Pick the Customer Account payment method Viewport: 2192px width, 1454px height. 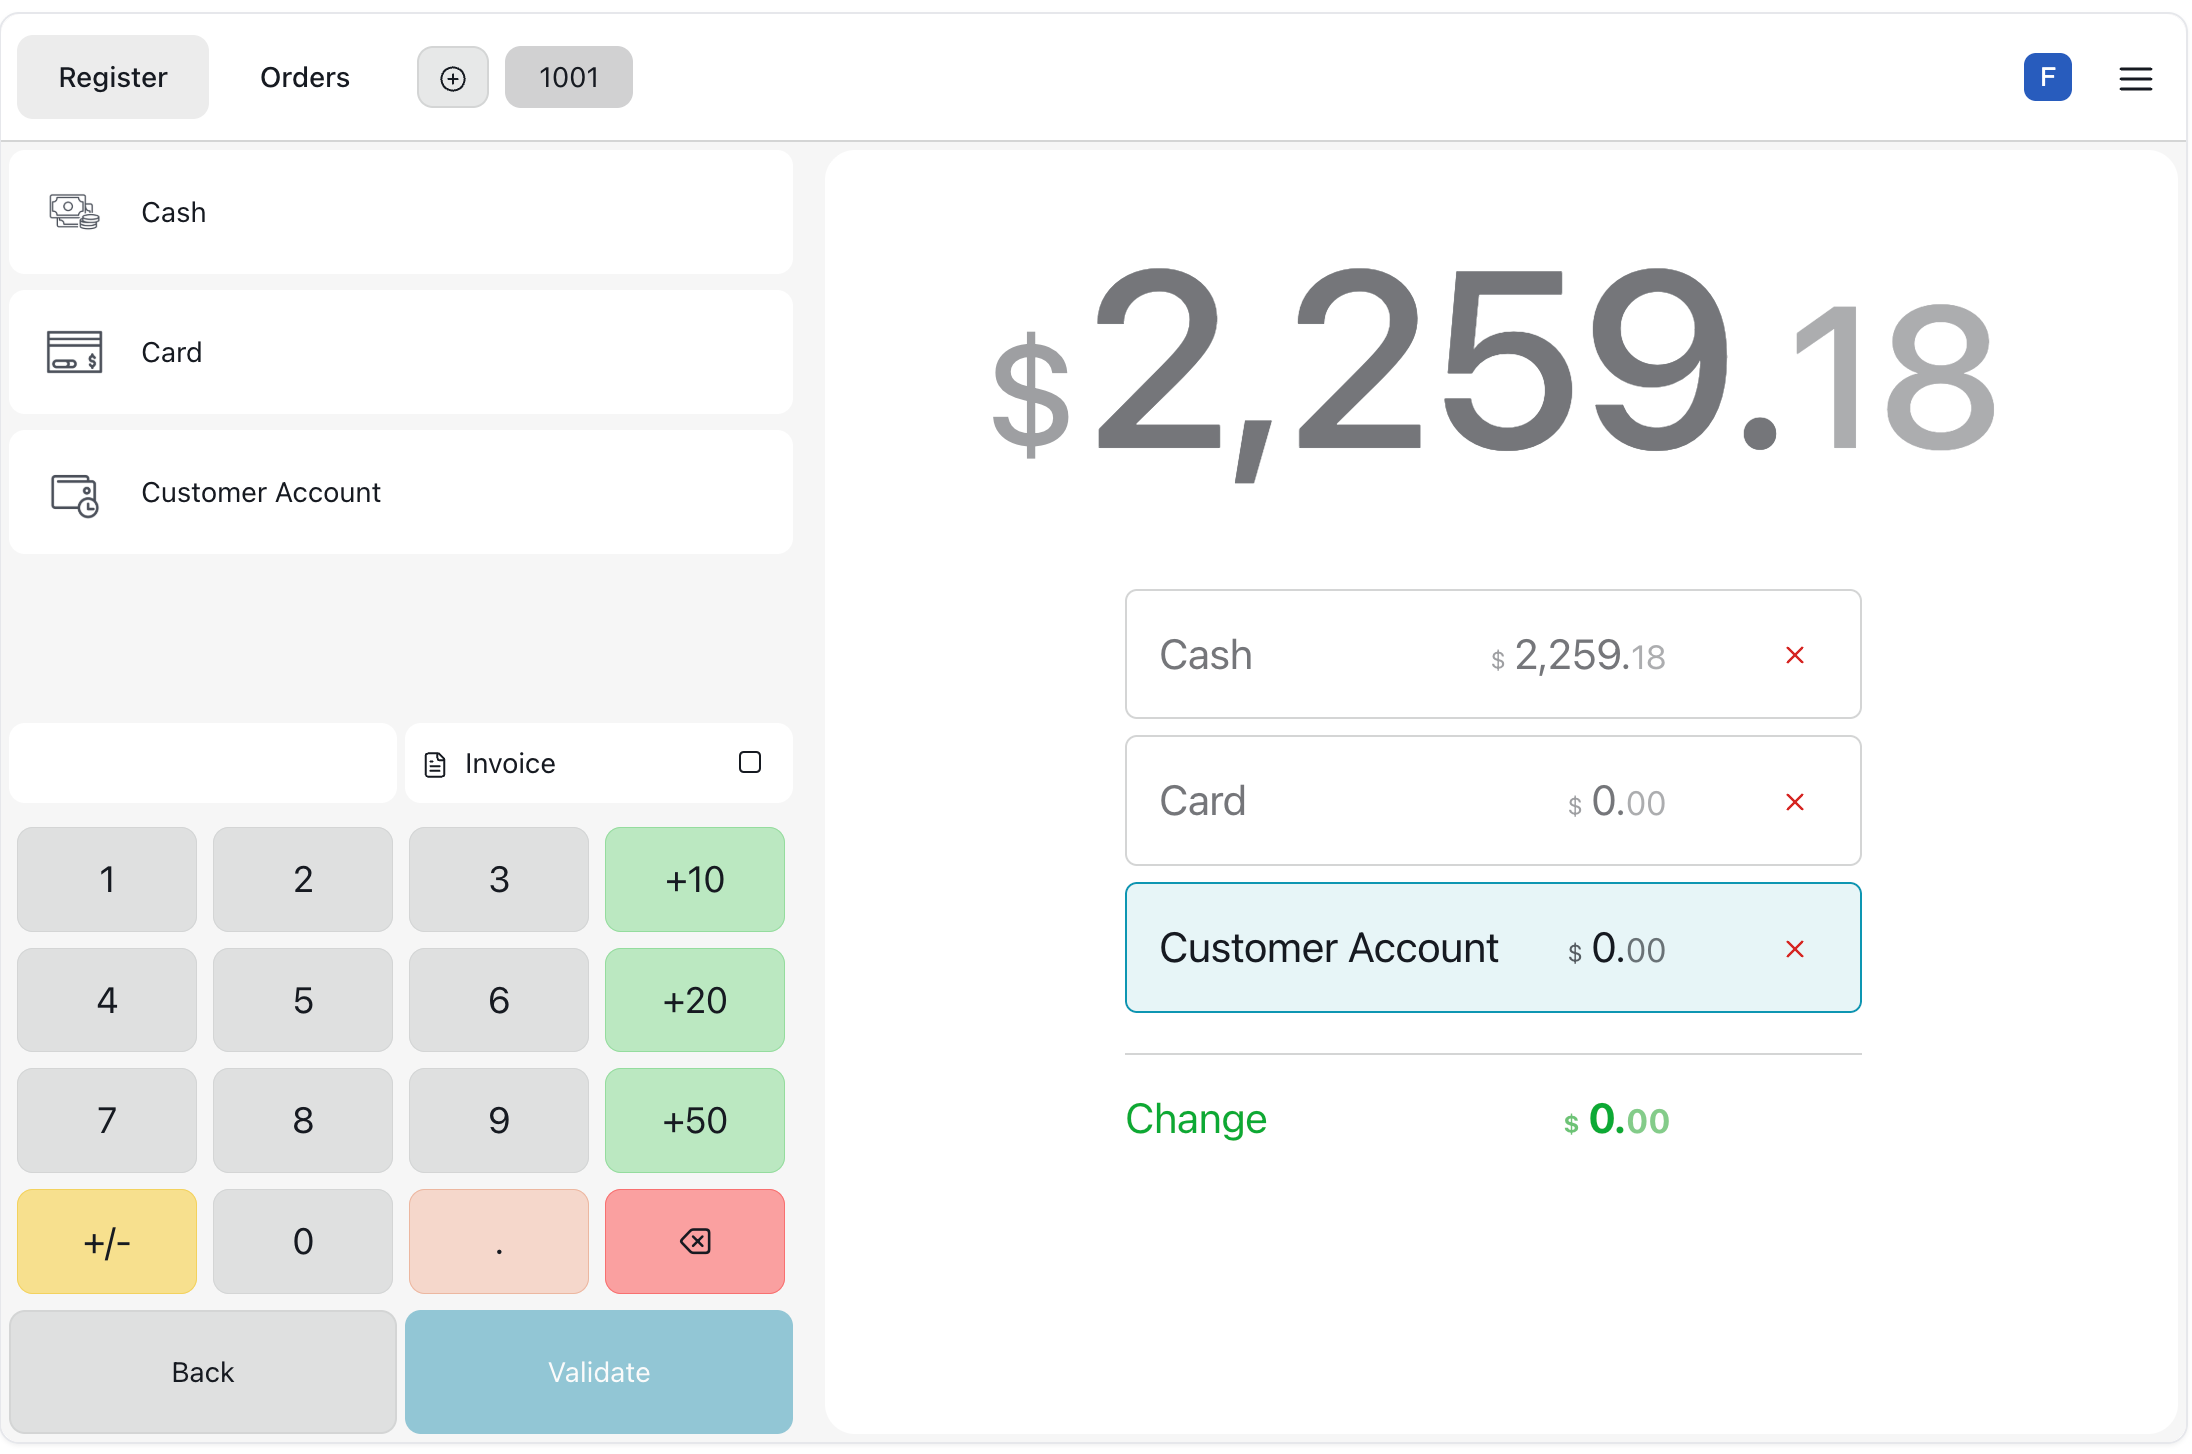point(400,492)
